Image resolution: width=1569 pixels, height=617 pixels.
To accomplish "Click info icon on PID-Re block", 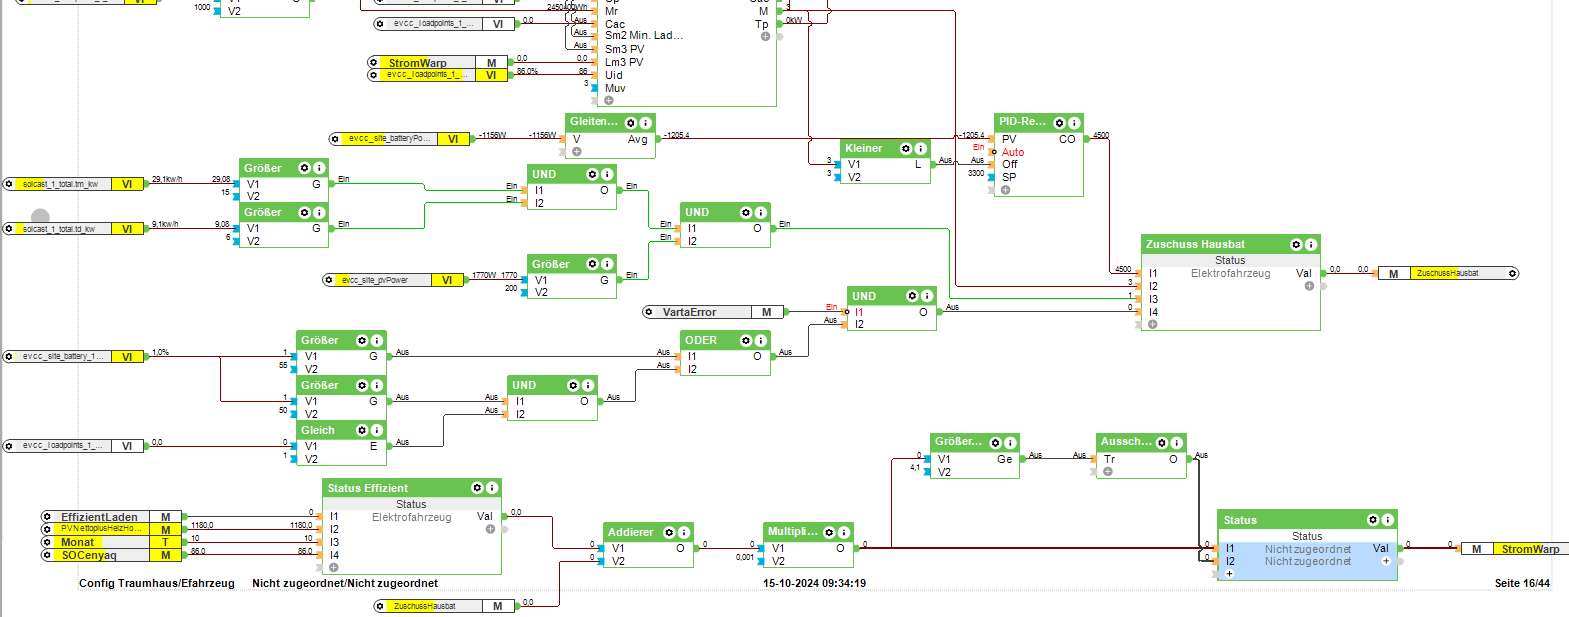I will coord(1074,123).
